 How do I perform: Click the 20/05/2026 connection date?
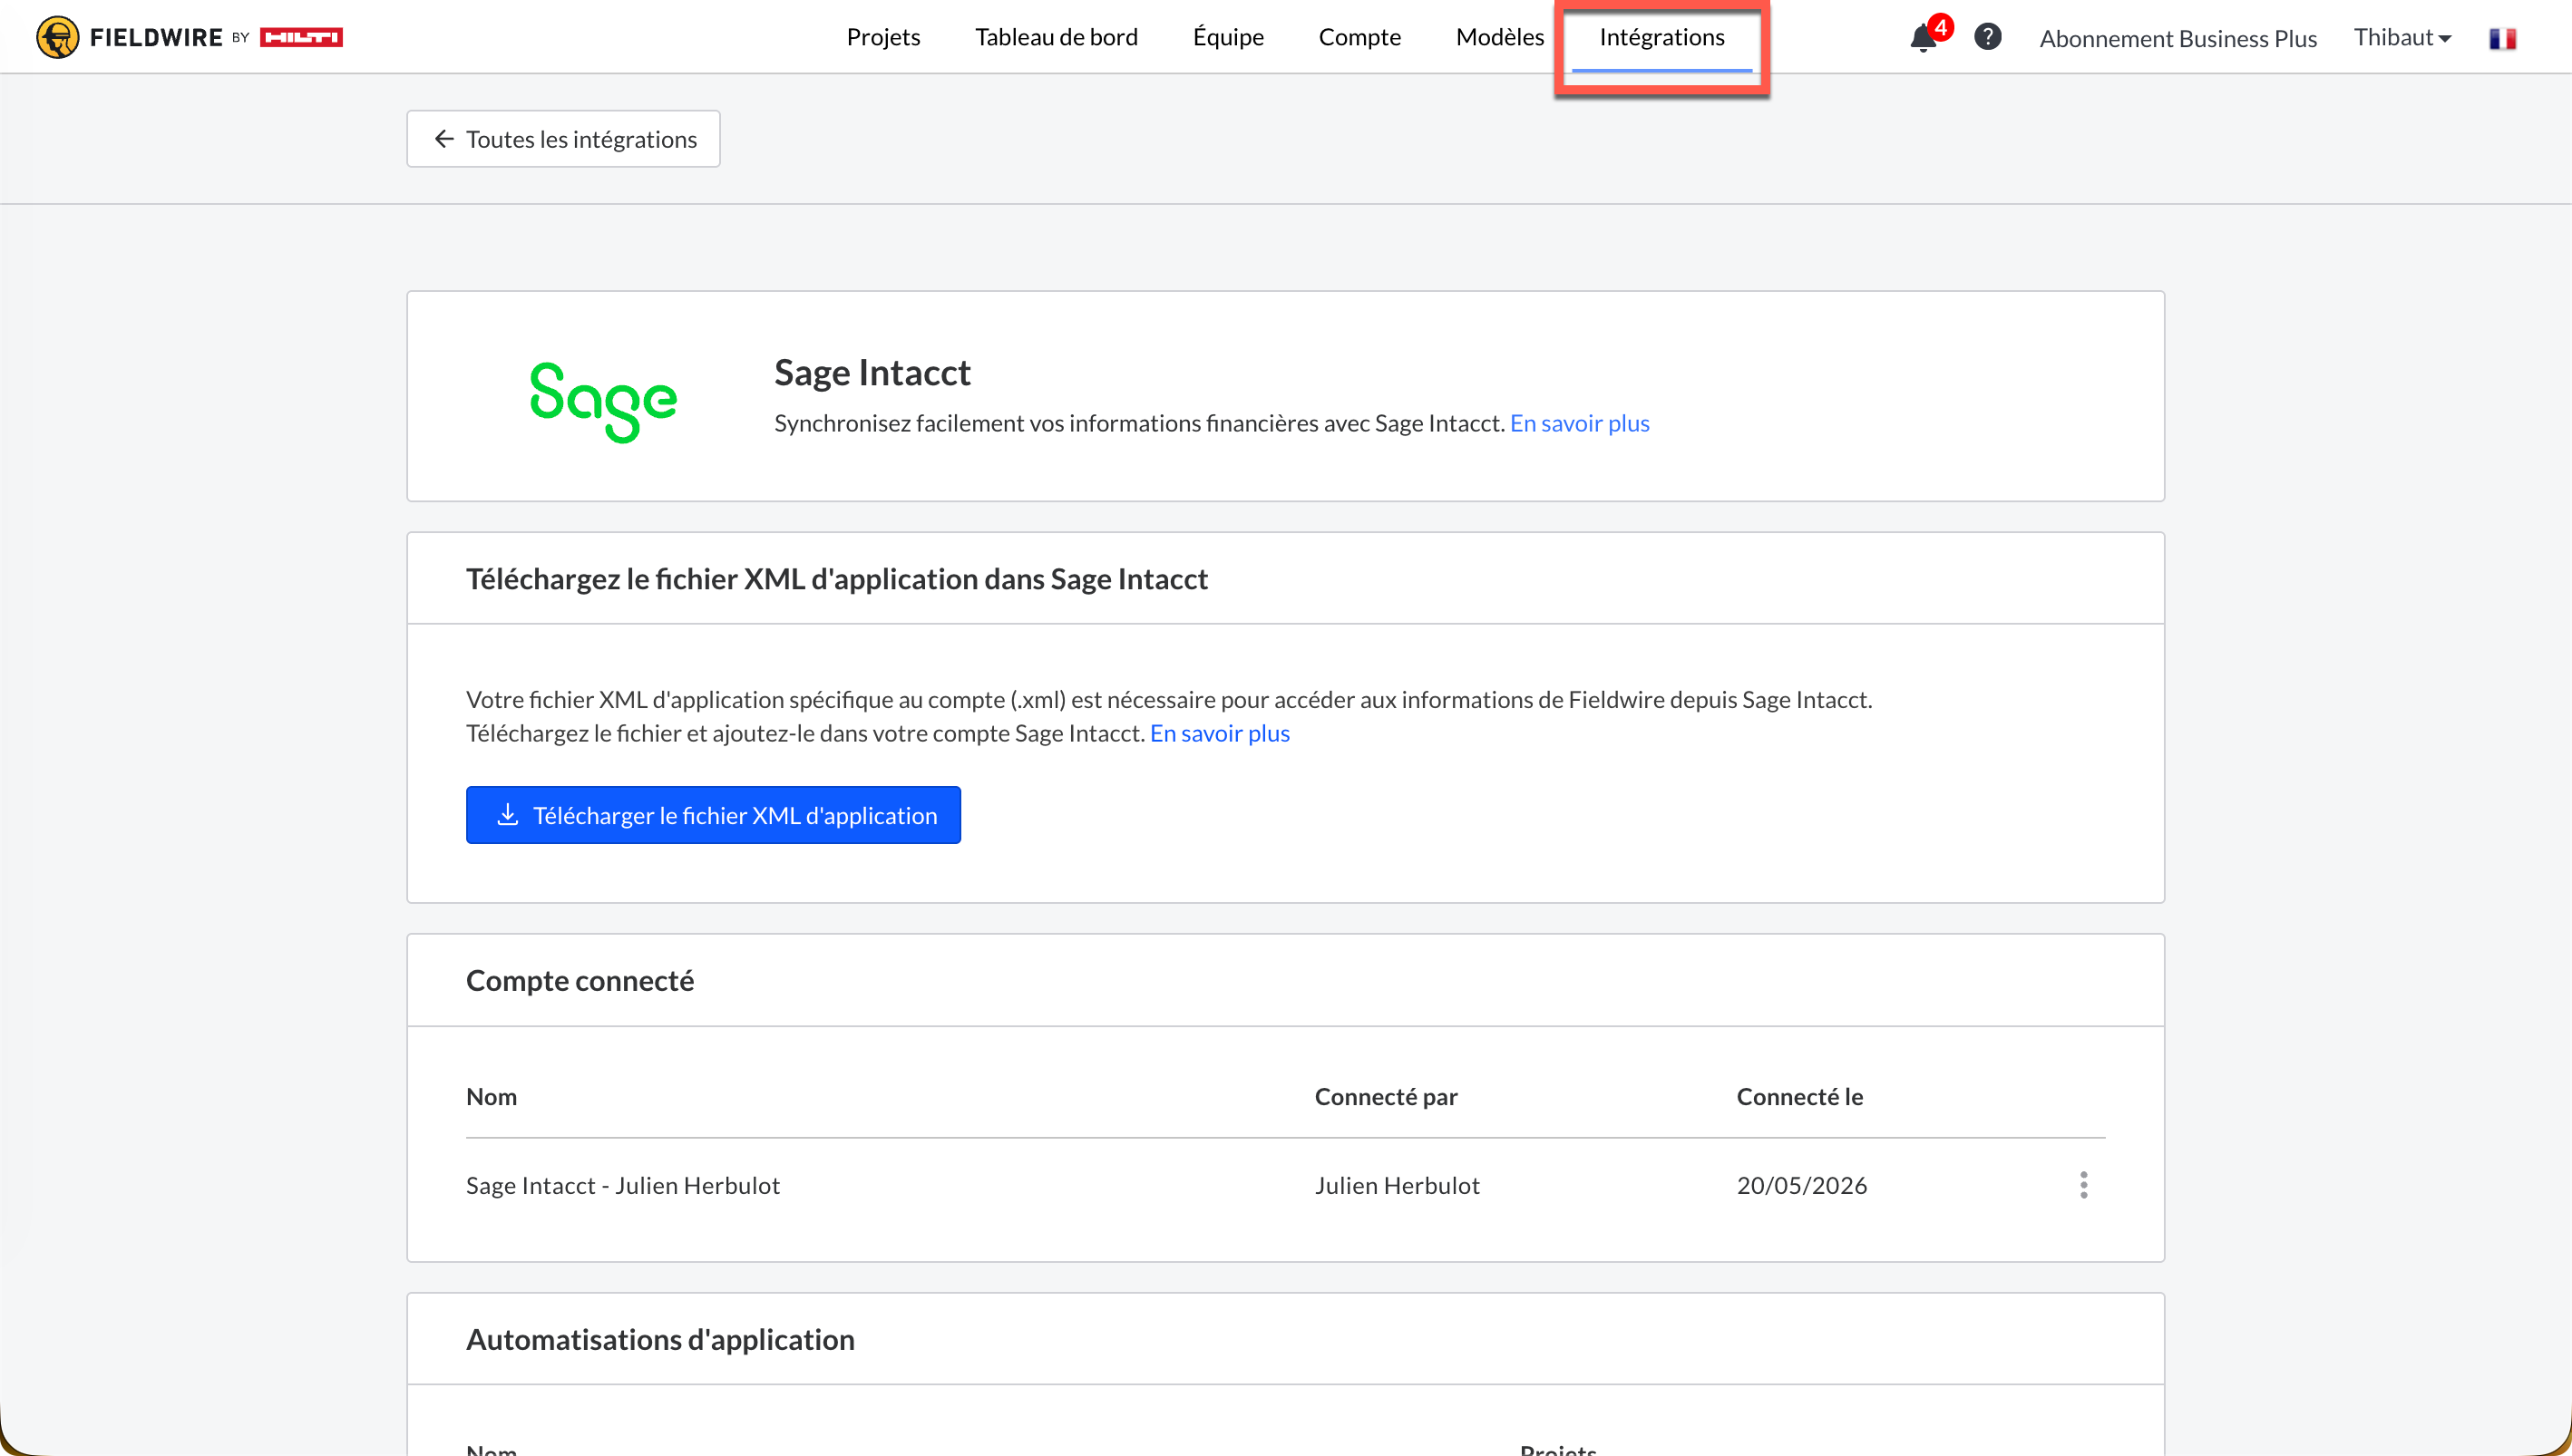(1801, 1185)
